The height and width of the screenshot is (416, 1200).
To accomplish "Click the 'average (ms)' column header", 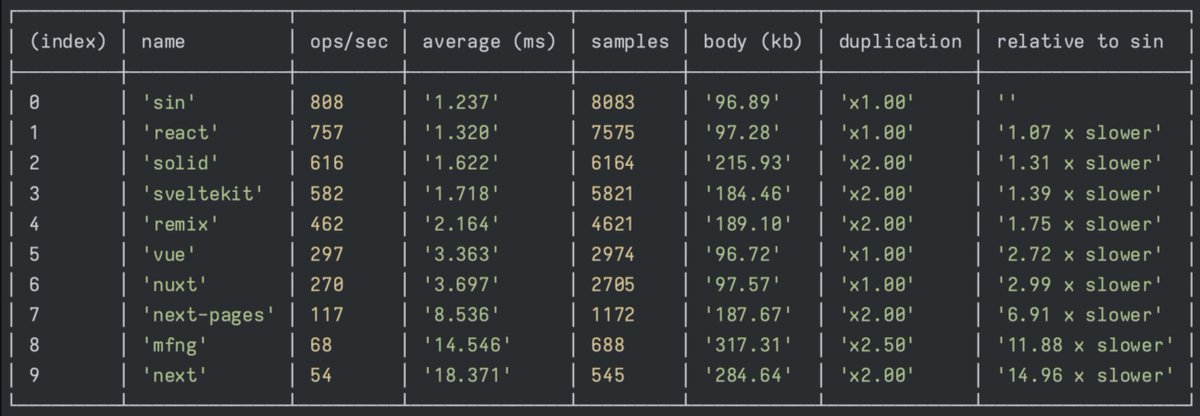I will click(x=487, y=42).
